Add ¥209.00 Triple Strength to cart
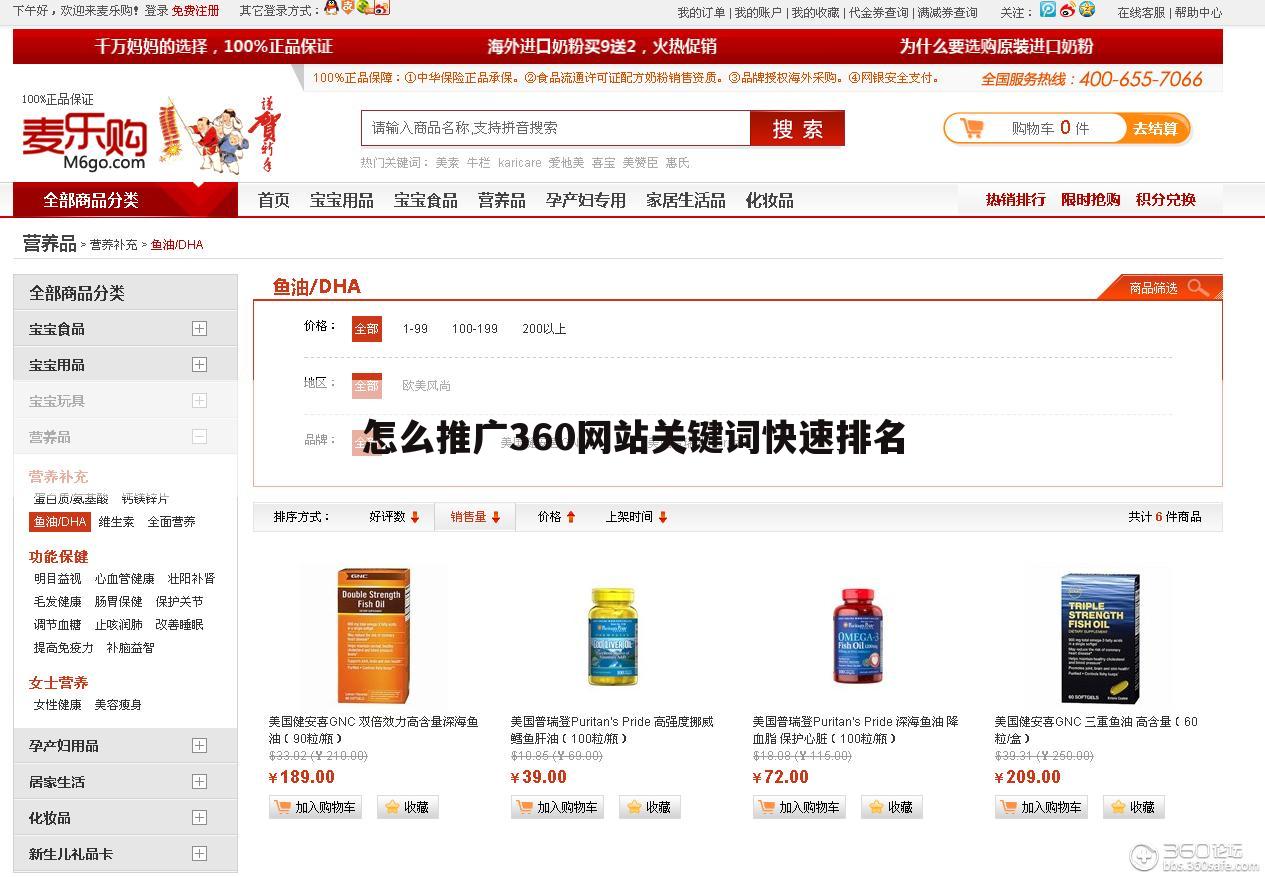The image size is (1265, 877). [x=1040, y=807]
